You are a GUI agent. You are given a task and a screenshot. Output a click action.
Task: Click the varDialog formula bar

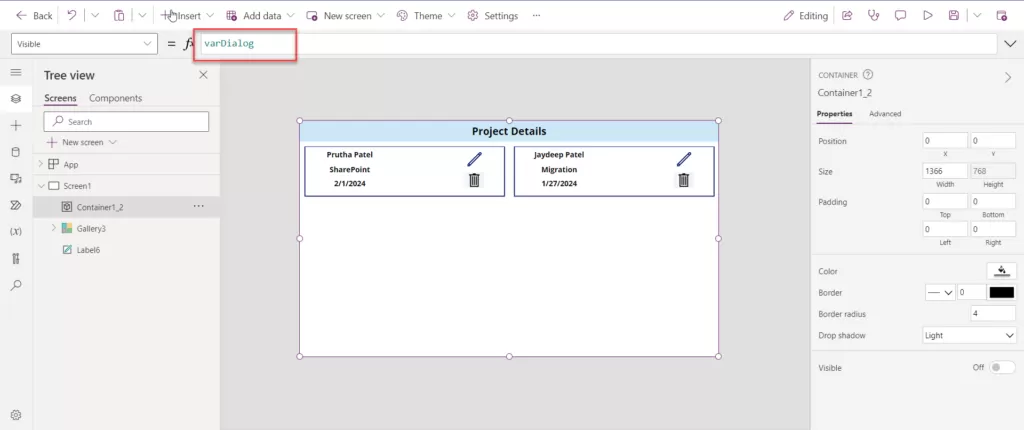tap(597, 44)
